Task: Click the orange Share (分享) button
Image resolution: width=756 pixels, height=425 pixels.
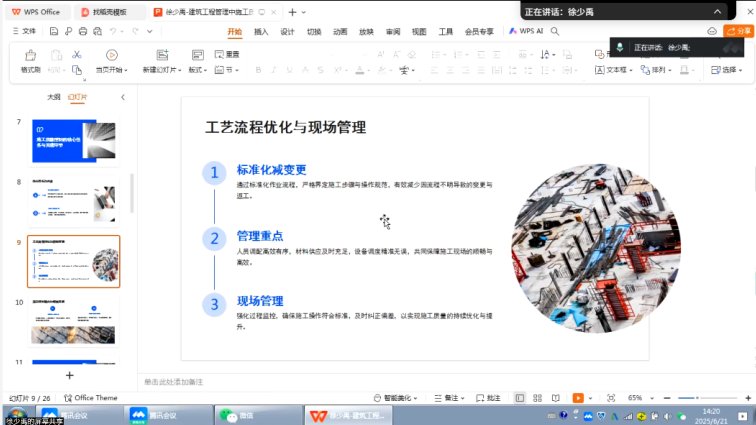Action: pos(739,31)
